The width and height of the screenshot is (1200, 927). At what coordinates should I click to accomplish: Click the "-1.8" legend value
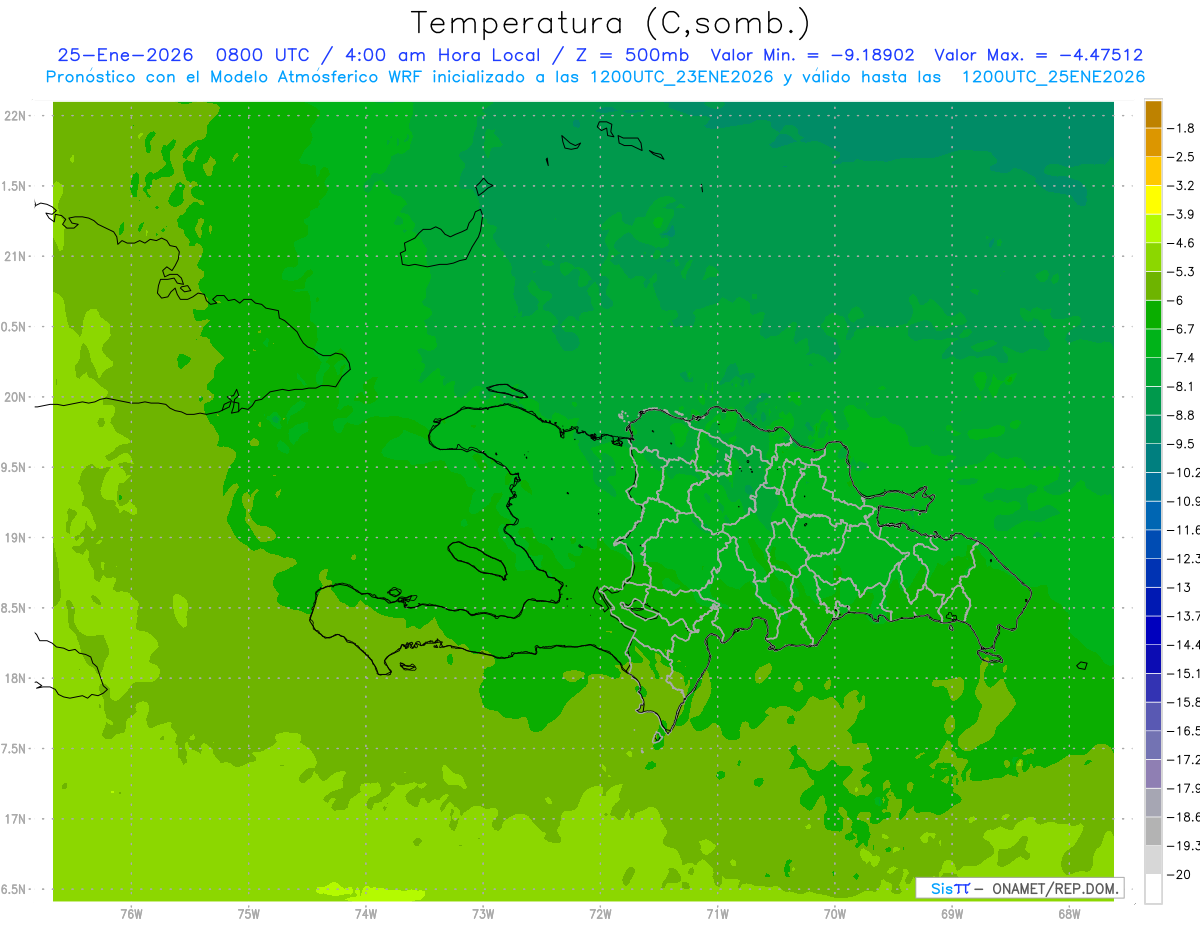click(1181, 128)
